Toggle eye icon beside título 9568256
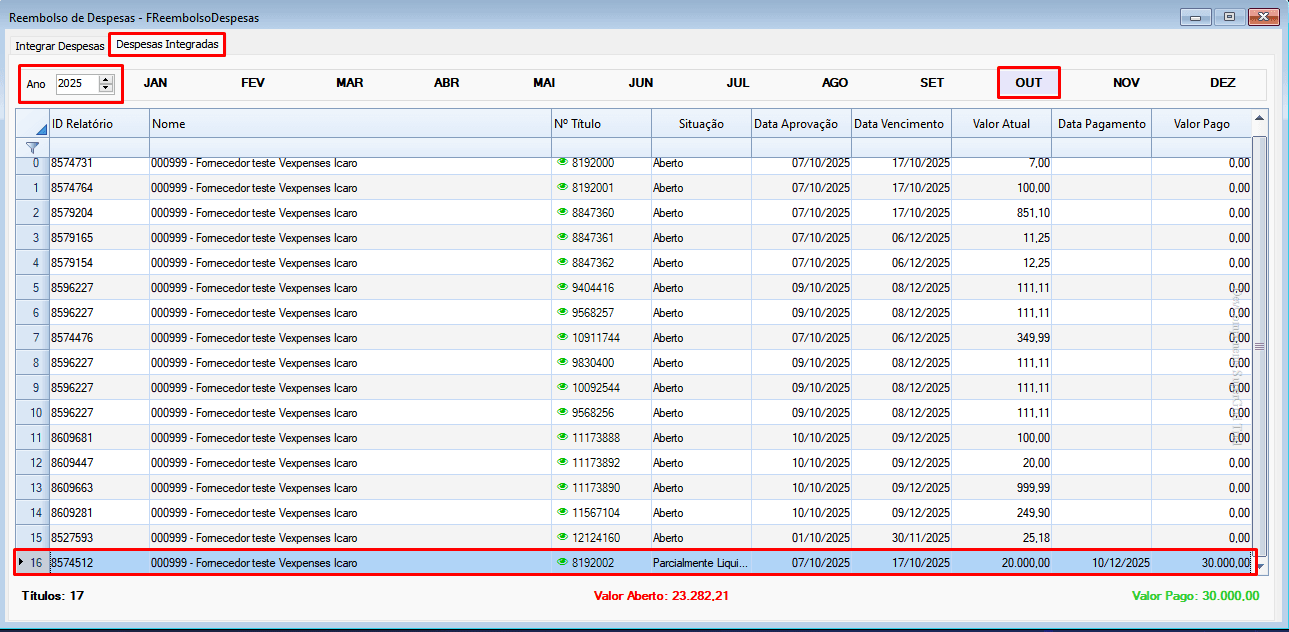Viewport: 1289px width, 632px height. click(561, 412)
